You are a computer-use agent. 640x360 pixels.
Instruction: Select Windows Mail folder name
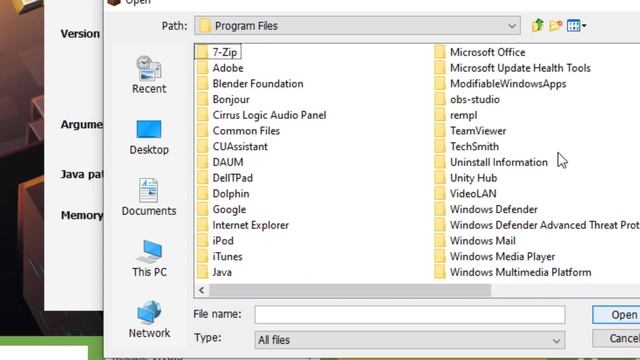pos(483,241)
